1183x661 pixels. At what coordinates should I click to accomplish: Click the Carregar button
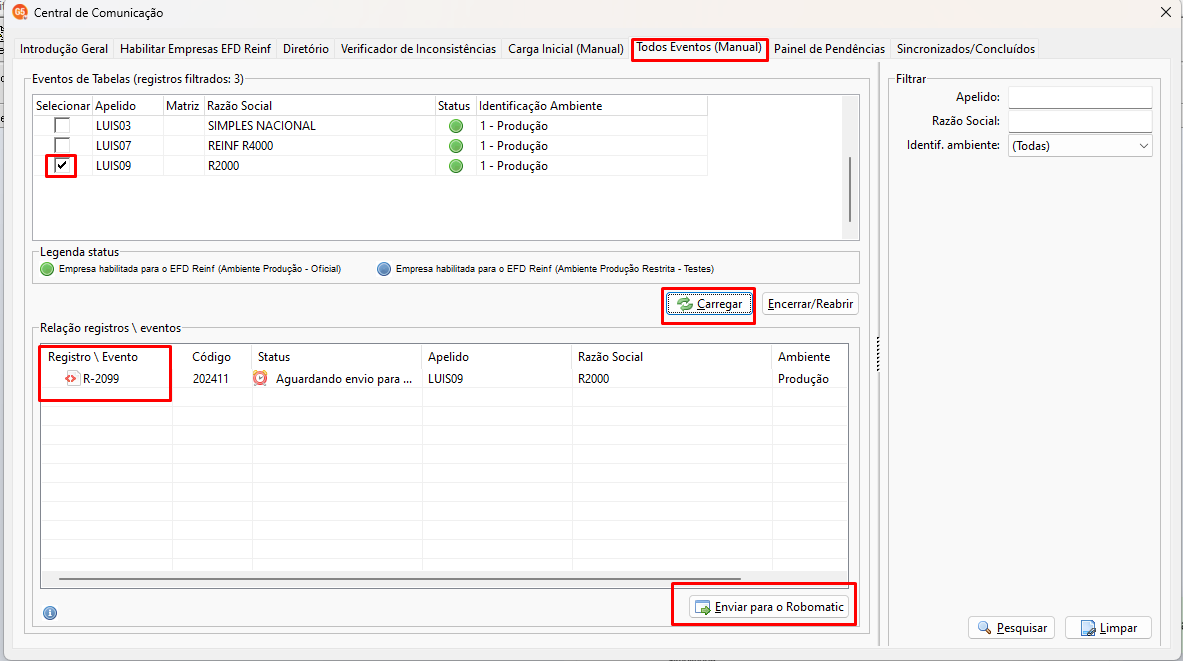point(709,304)
